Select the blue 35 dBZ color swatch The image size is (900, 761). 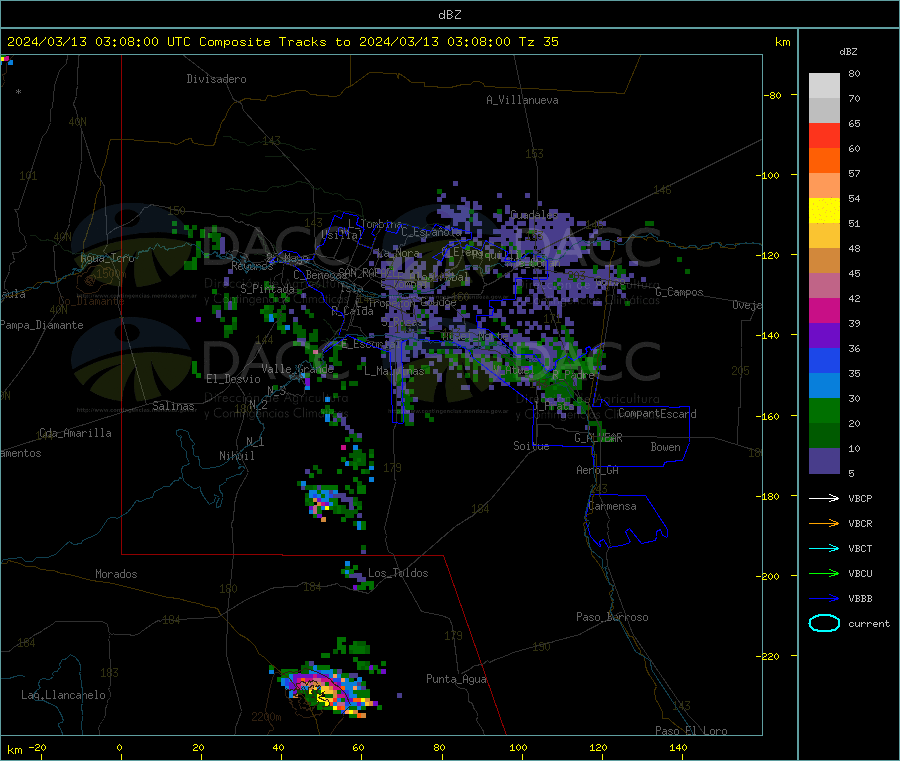point(824,360)
